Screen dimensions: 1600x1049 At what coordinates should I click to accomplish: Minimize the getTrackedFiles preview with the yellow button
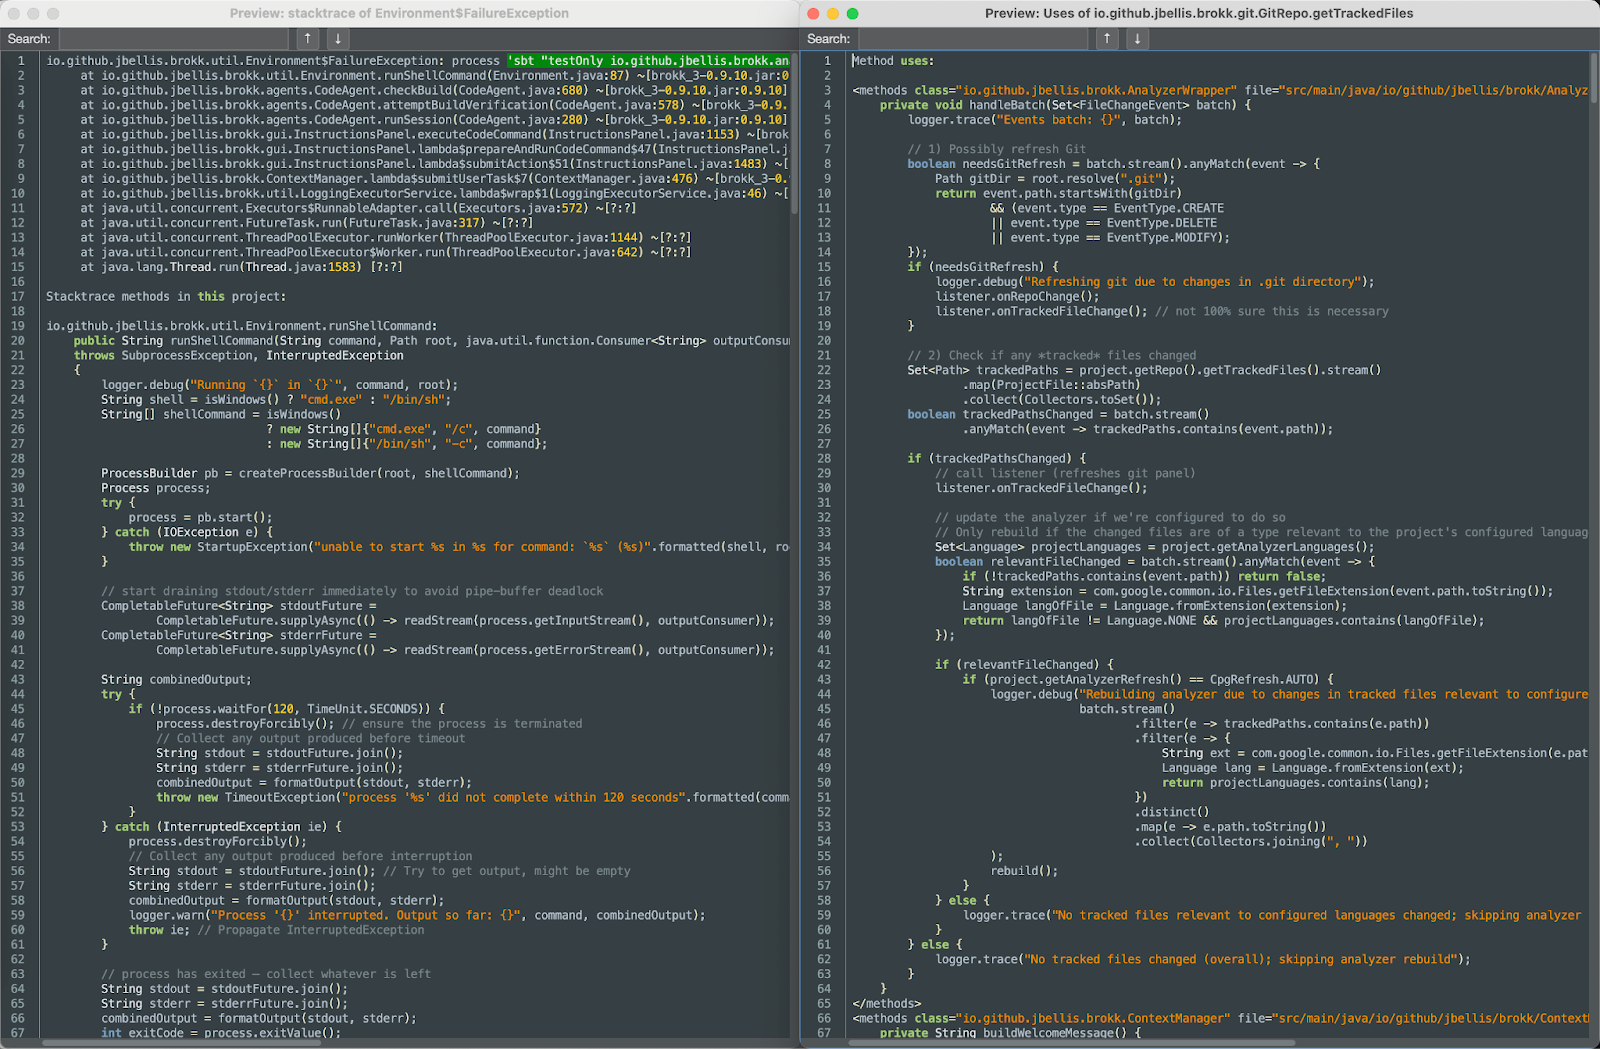coord(833,13)
